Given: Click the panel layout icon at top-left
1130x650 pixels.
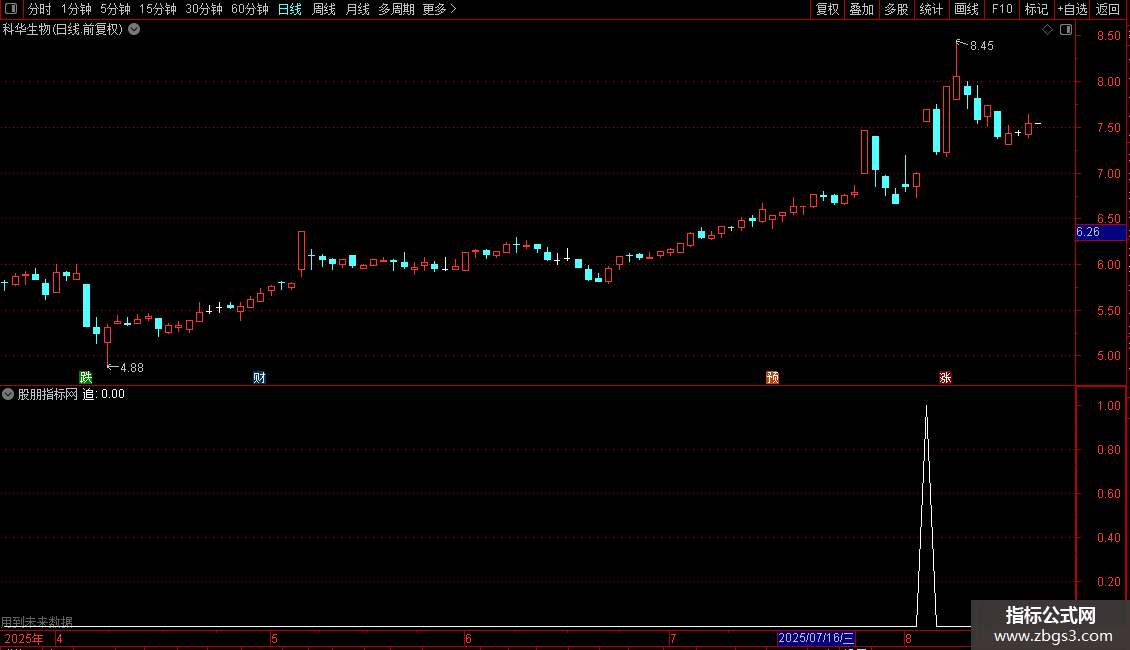Looking at the screenshot, I should point(11,9).
